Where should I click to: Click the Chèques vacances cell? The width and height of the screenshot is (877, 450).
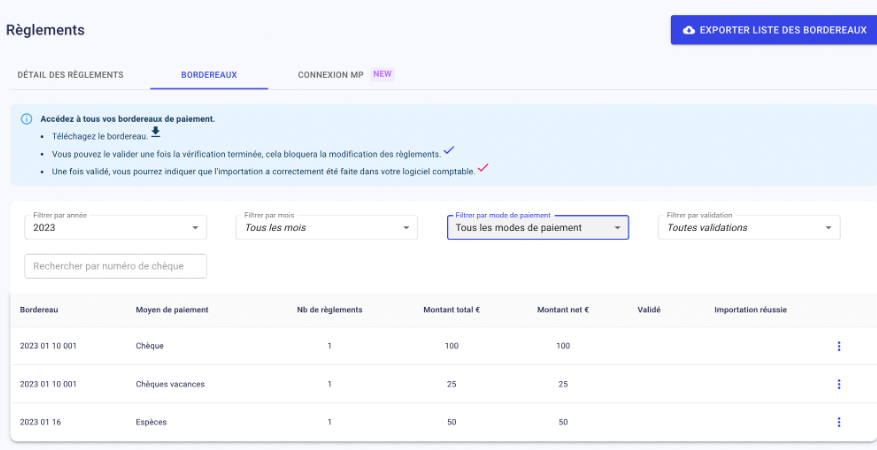tap(170, 384)
